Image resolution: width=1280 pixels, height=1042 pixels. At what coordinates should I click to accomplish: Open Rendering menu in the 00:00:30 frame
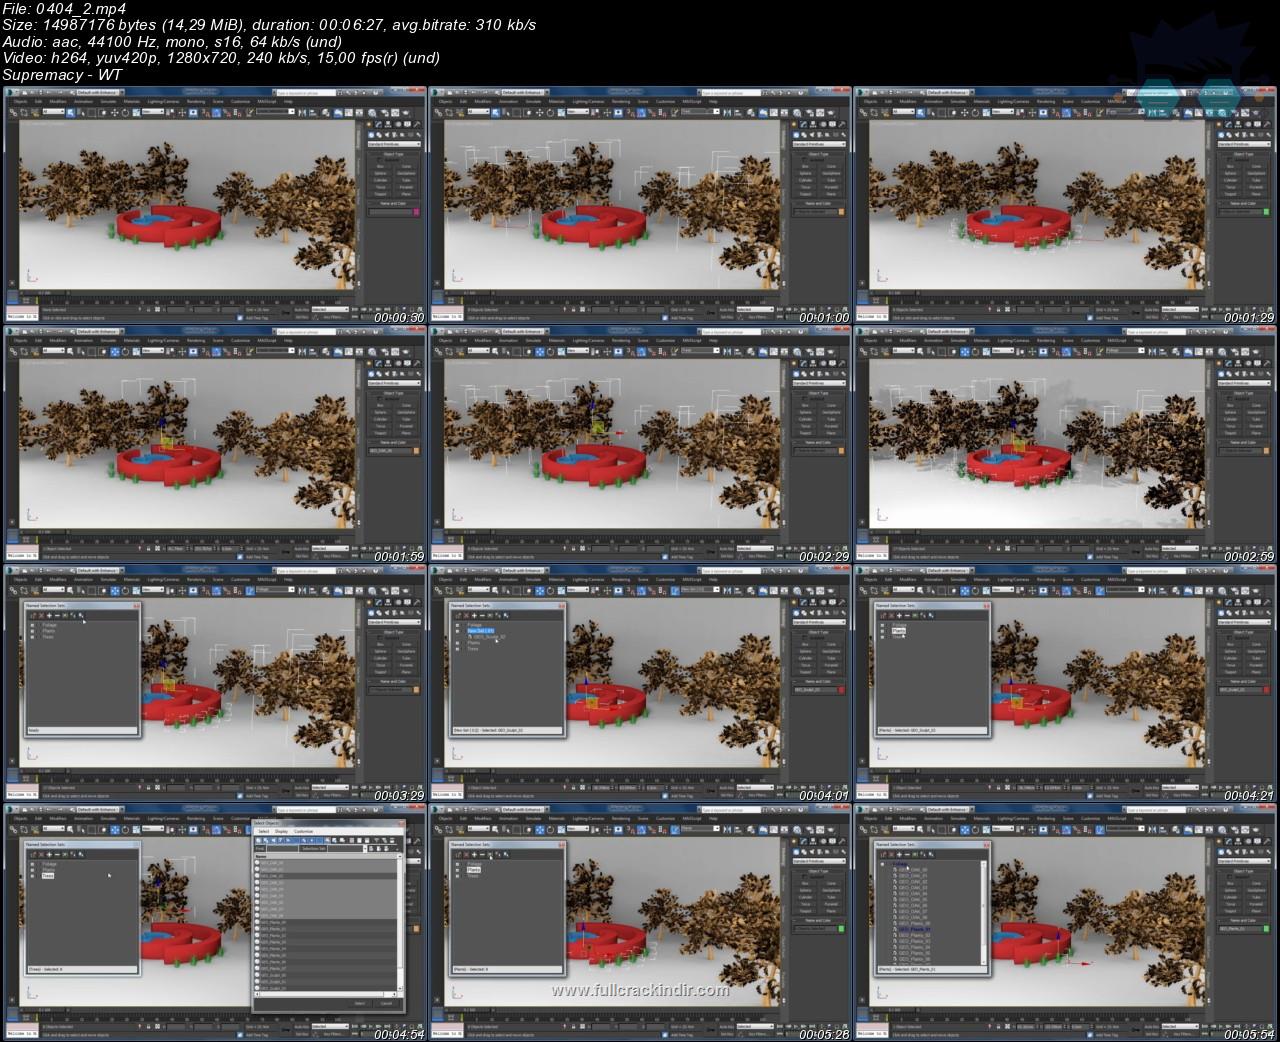[196, 101]
